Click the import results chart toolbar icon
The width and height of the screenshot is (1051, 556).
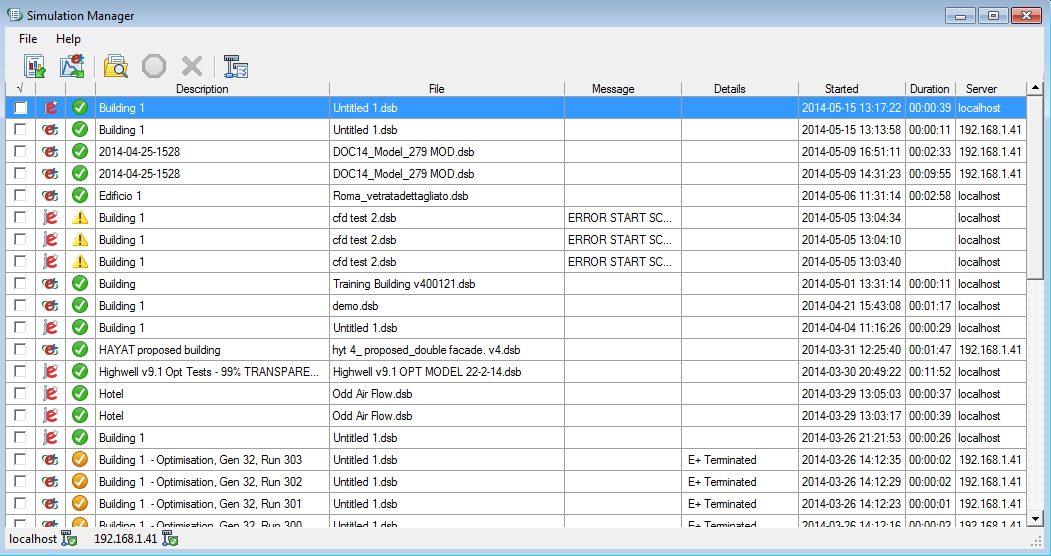click(x=35, y=66)
